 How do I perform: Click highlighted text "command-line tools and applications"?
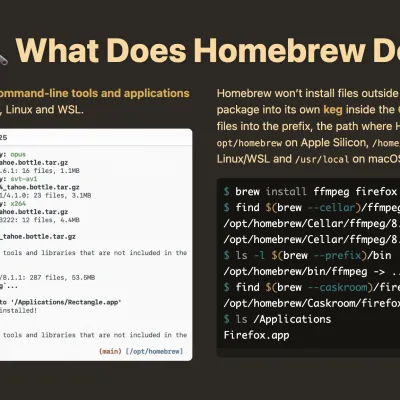(95, 93)
